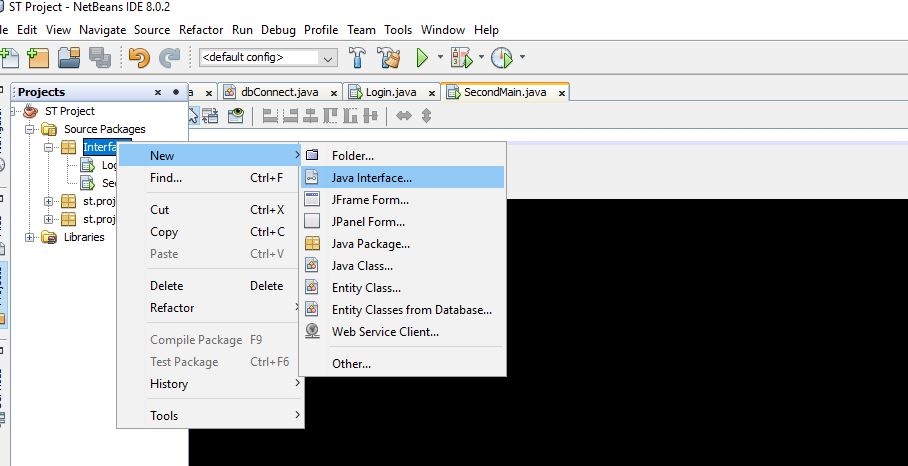Open the Profile Project dropdown arrow
The width and height of the screenshot is (908, 466).
pos(522,57)
